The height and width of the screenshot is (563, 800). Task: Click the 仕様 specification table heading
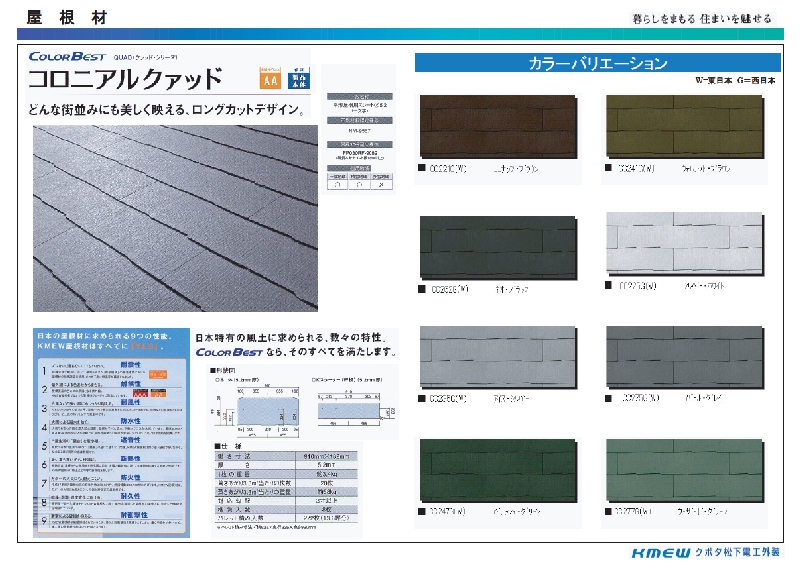[x=228, y=446]
